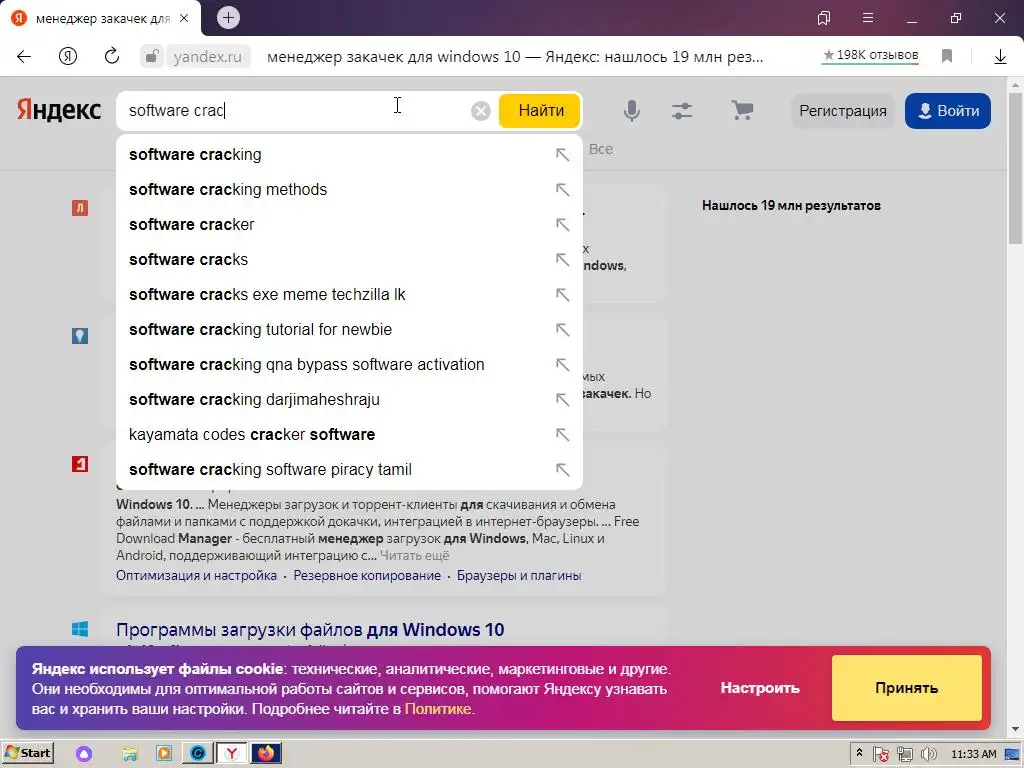Viewport: 1024px width, 768px height.
Task: Select suggestion 'software cracking'
Action: click(x=349, y=155)
